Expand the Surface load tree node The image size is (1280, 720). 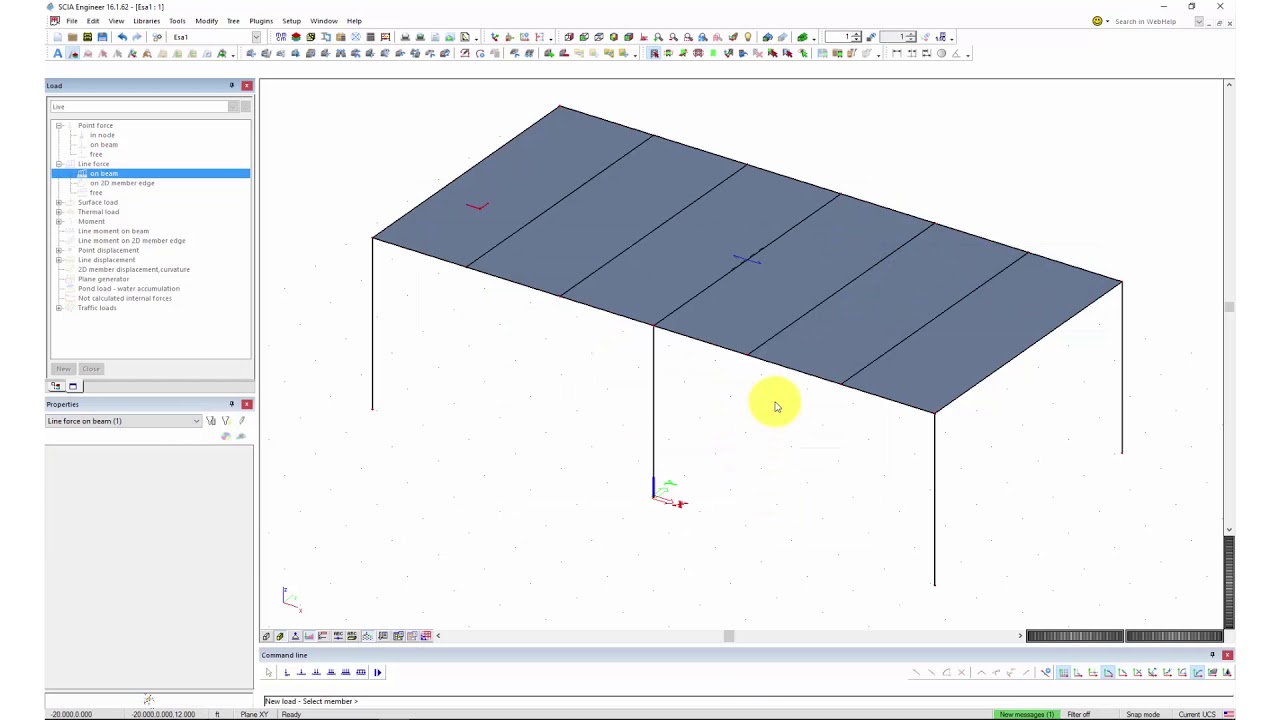(59, 202)
